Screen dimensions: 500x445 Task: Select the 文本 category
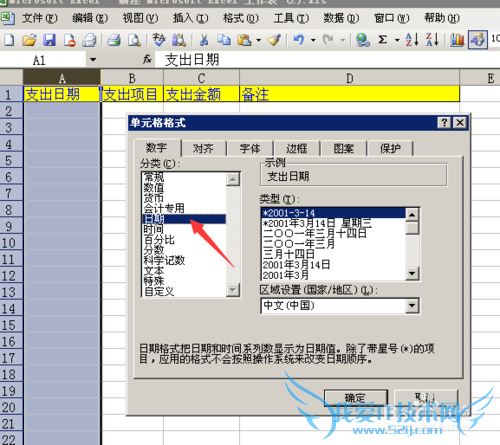click(x=184, y=271)
